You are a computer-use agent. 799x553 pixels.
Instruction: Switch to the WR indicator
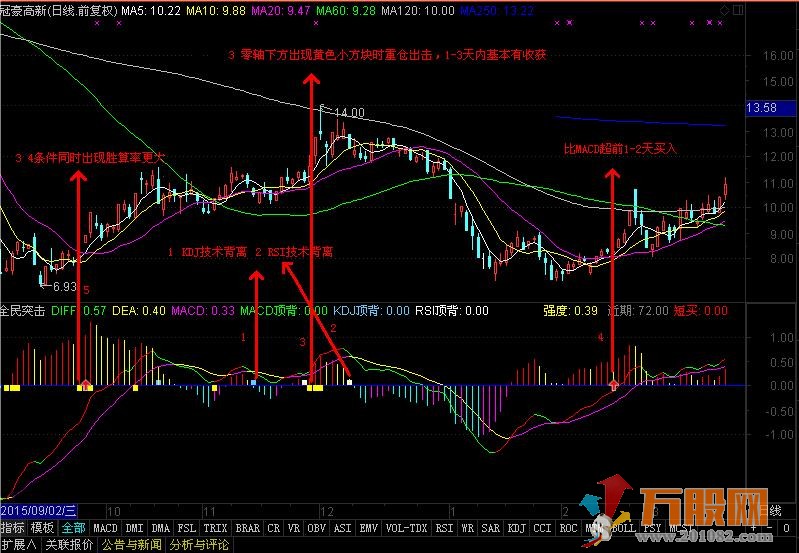tap(468, 528)
